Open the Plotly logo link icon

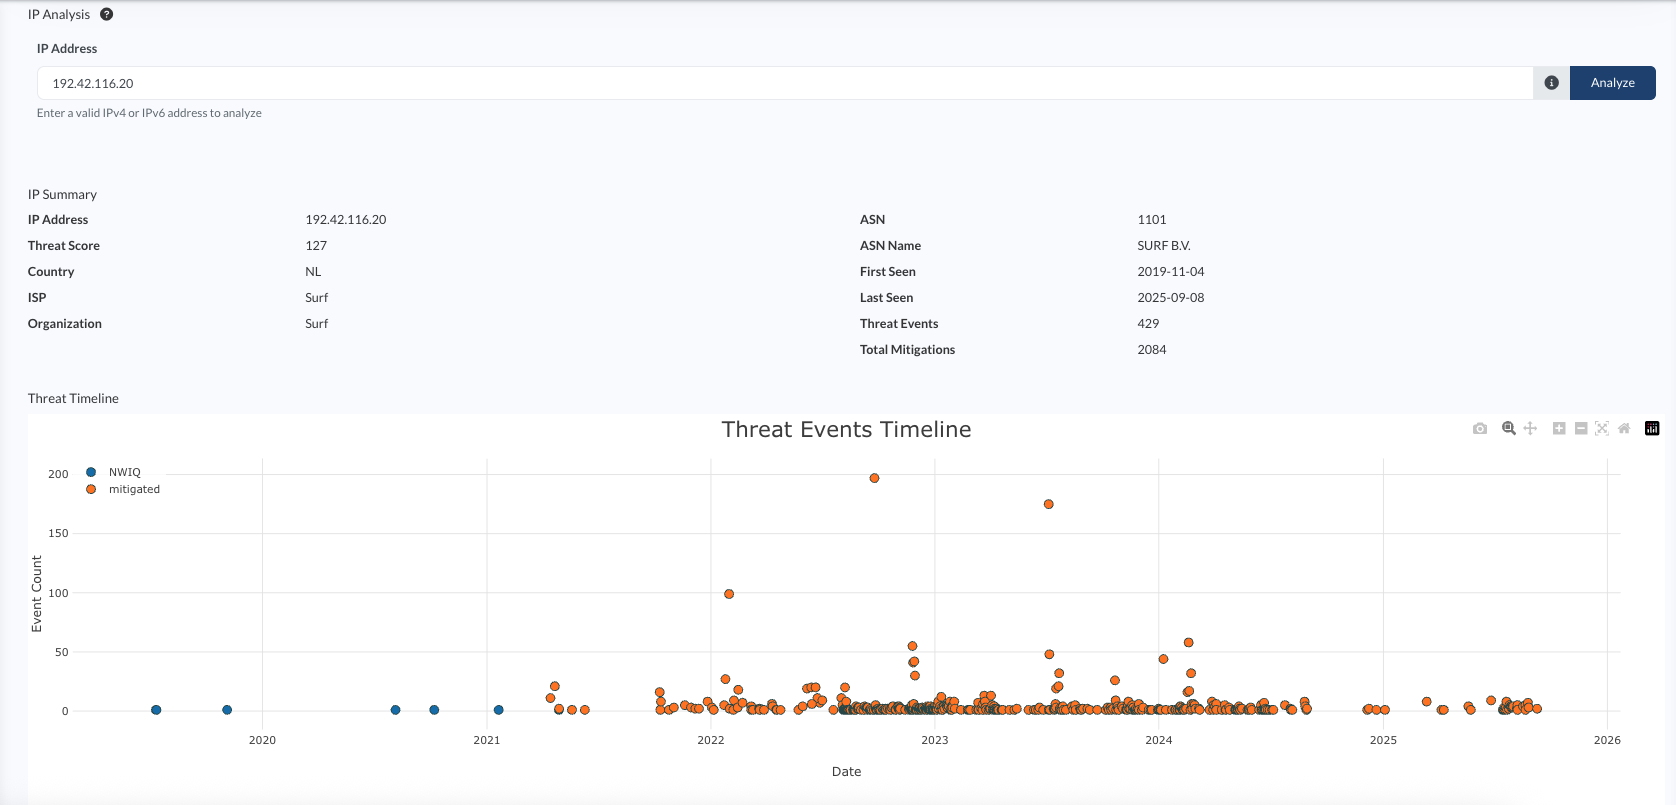tap(1652, 428)
